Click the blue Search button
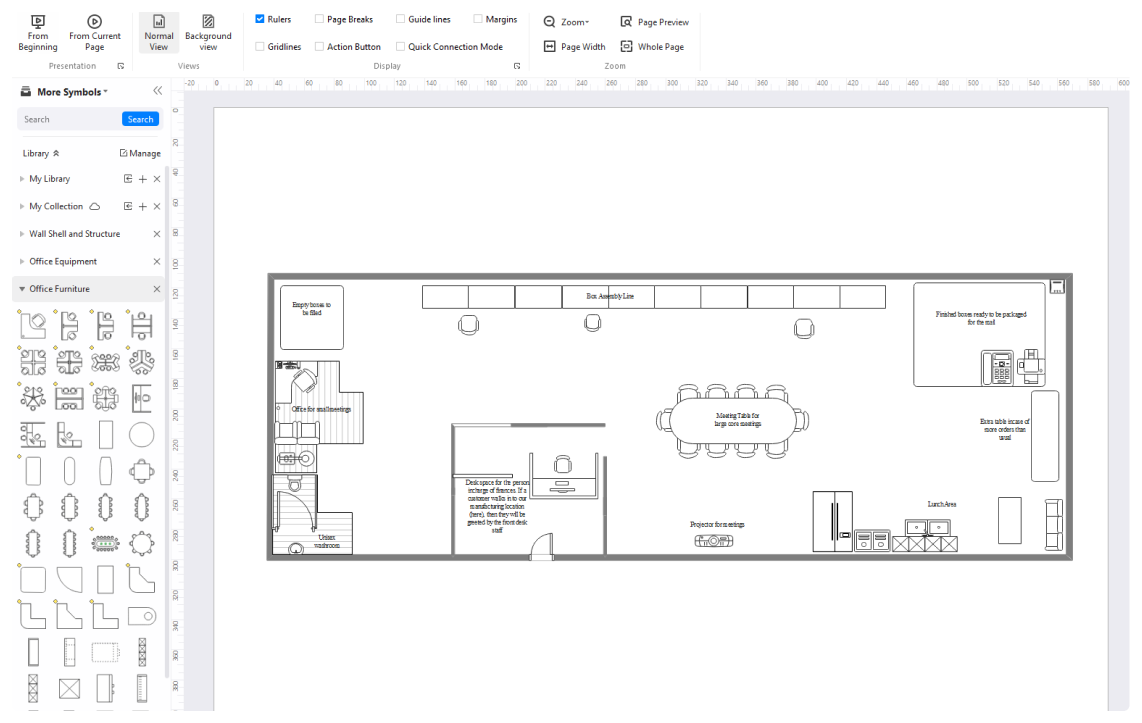Image resolution: width=1142 pixels, height=723 pixels. coord(141,119)
